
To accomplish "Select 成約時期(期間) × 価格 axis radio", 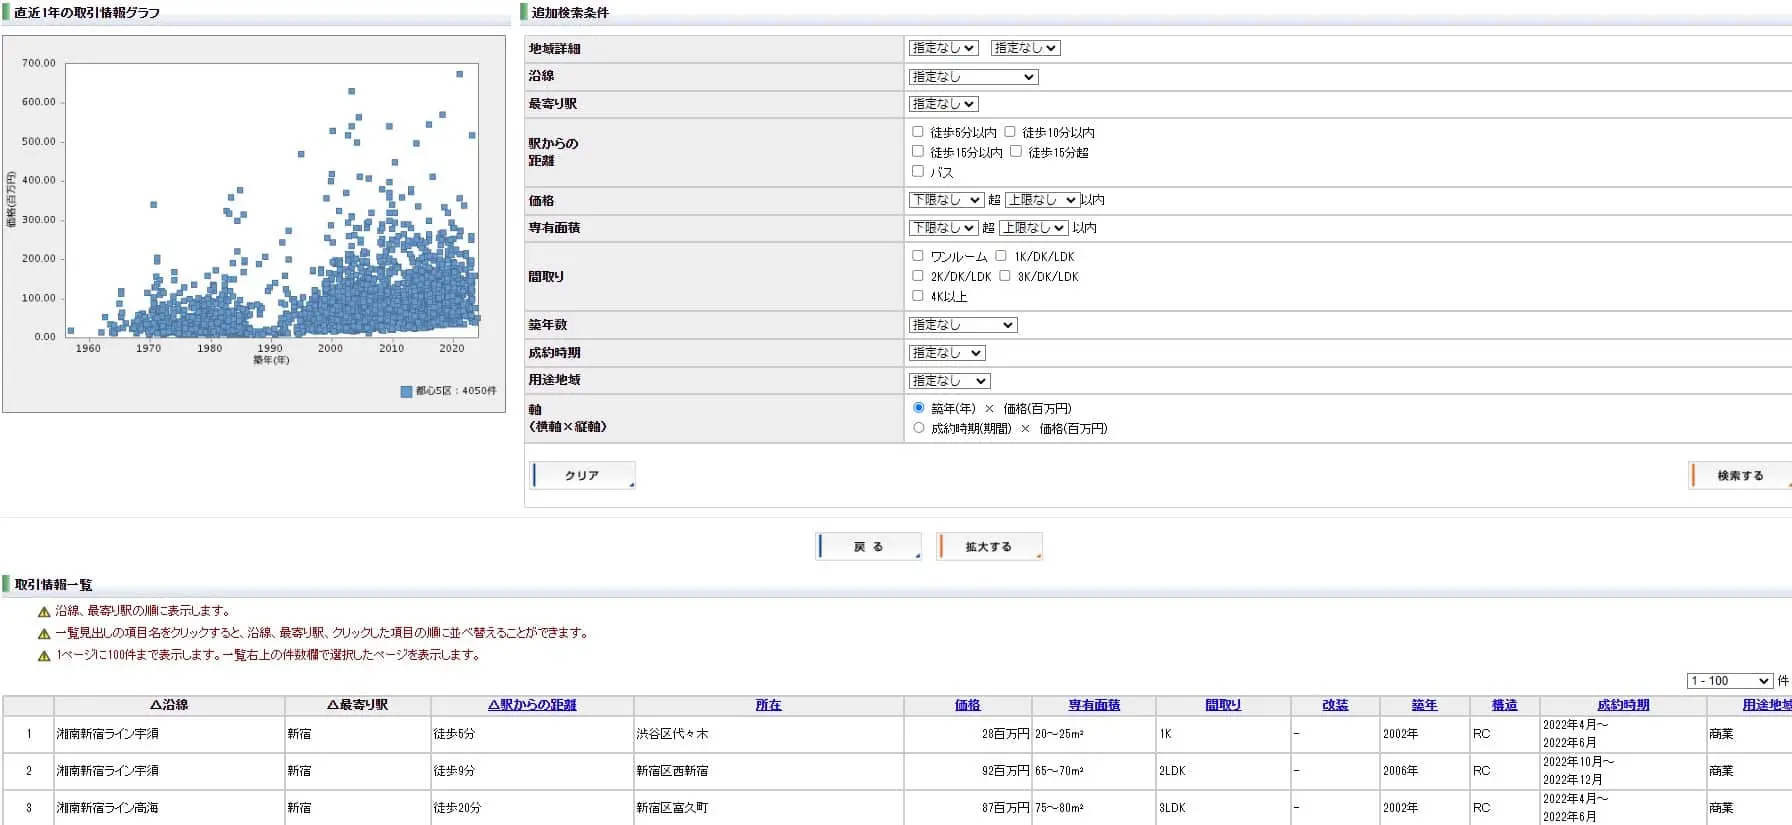I will tap(919, 428).
